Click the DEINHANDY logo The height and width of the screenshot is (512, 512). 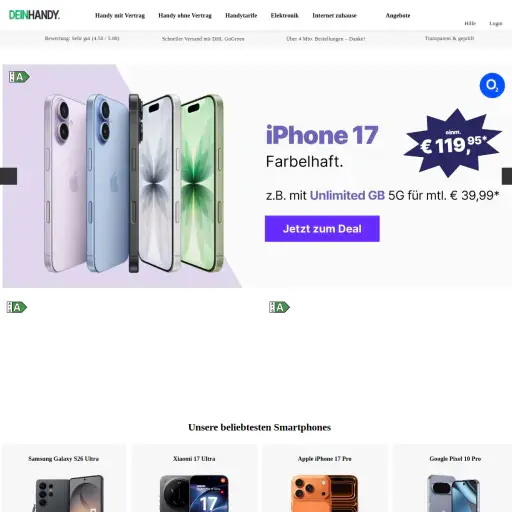(34, 15)
